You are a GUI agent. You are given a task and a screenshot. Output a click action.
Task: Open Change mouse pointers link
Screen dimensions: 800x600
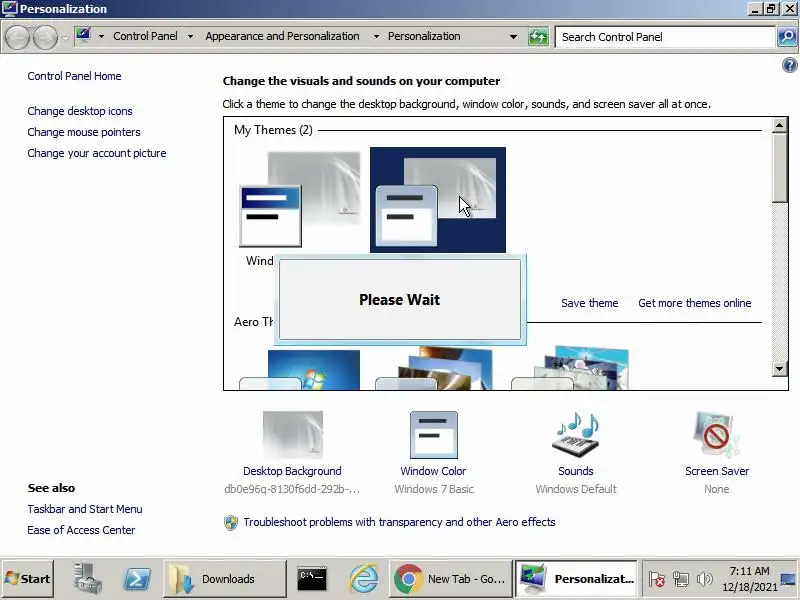(84, 132)
